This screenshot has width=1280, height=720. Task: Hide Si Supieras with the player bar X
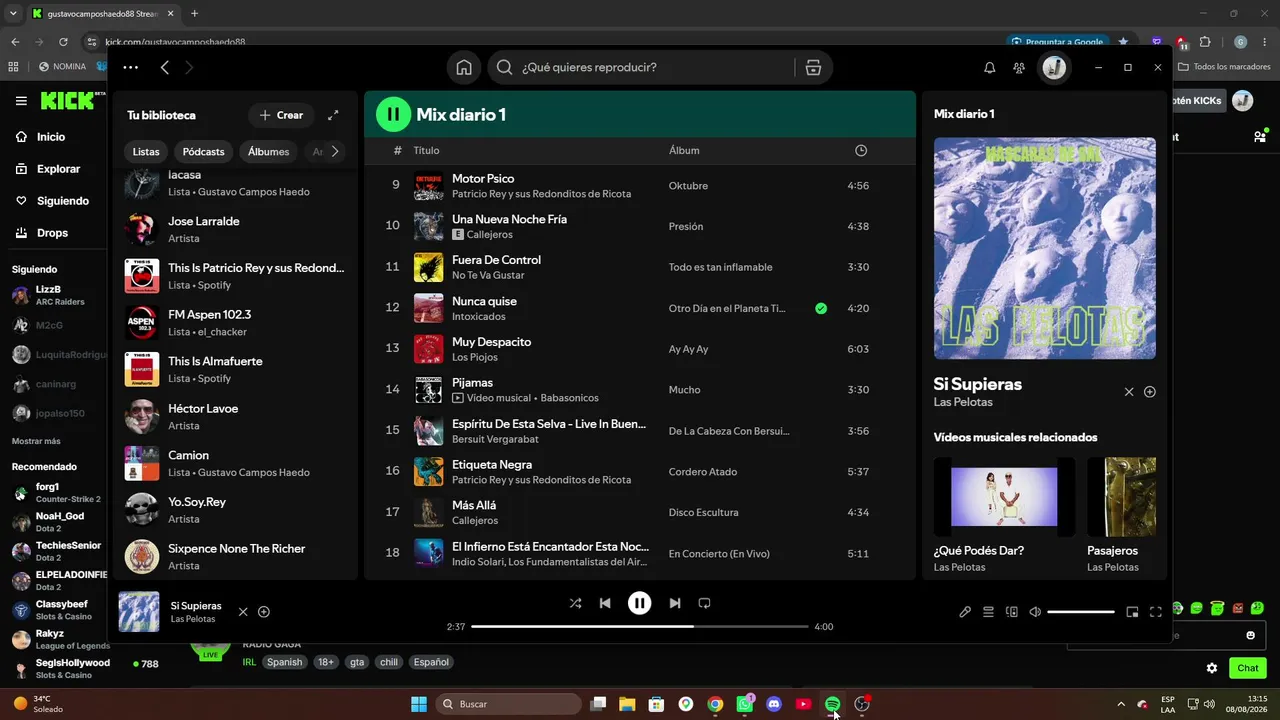243,612
